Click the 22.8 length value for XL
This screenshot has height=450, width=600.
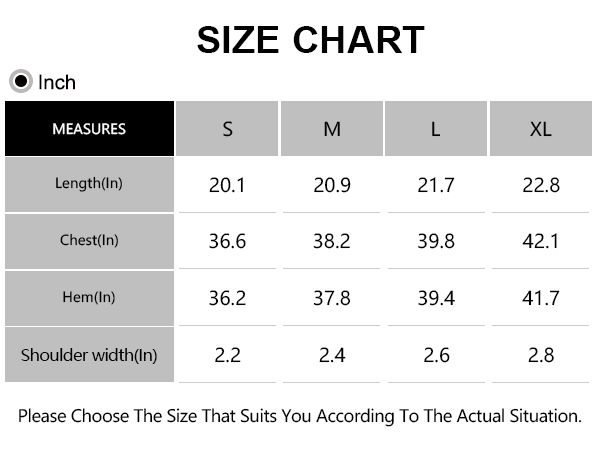point(541,185)
